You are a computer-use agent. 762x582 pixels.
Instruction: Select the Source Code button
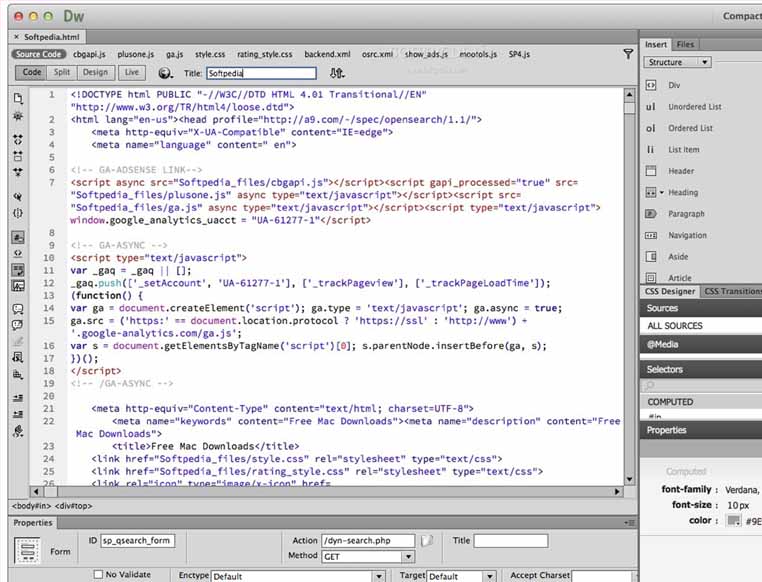pyautogui.click(x=38, y=54)
